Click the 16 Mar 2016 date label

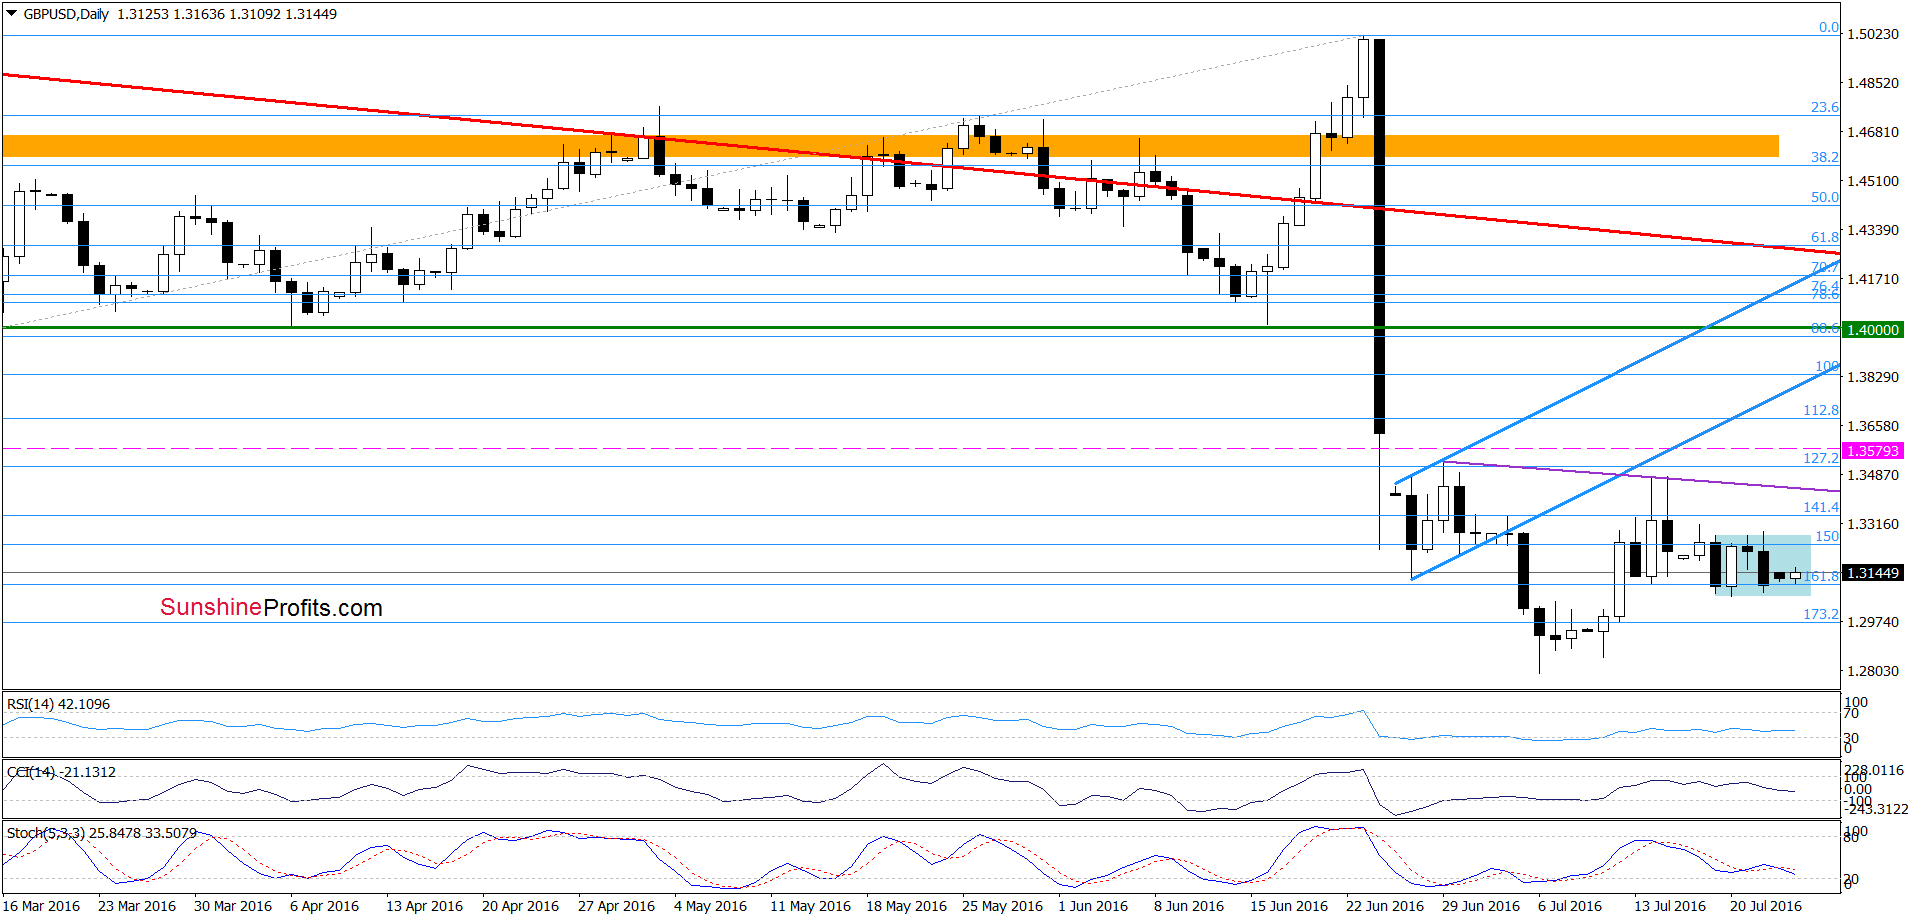pos(41,906)
